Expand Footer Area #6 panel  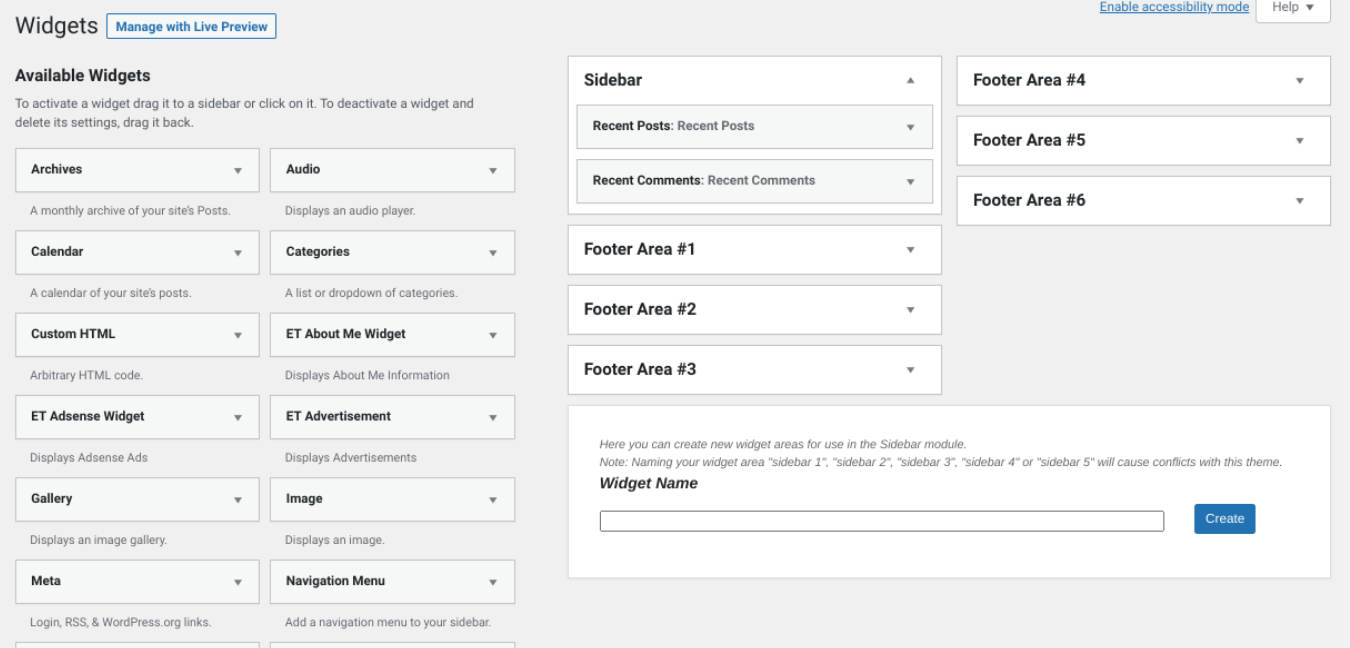(1299, 201)
